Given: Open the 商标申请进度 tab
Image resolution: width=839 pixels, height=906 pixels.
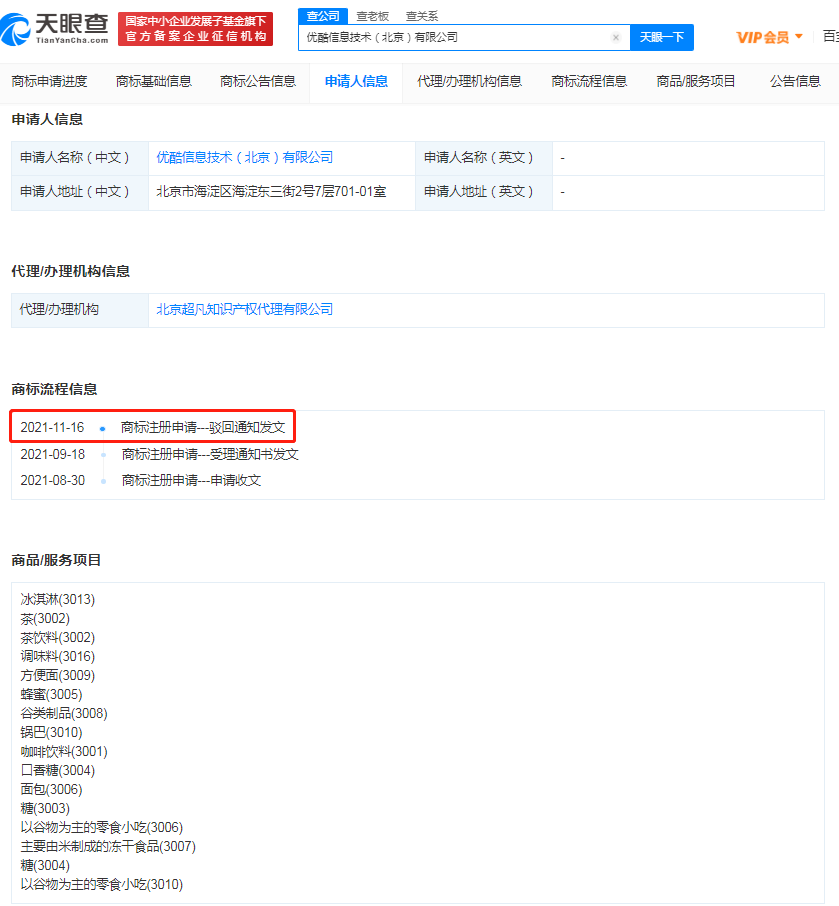Looking at the screenshot, I should [50, 81].
